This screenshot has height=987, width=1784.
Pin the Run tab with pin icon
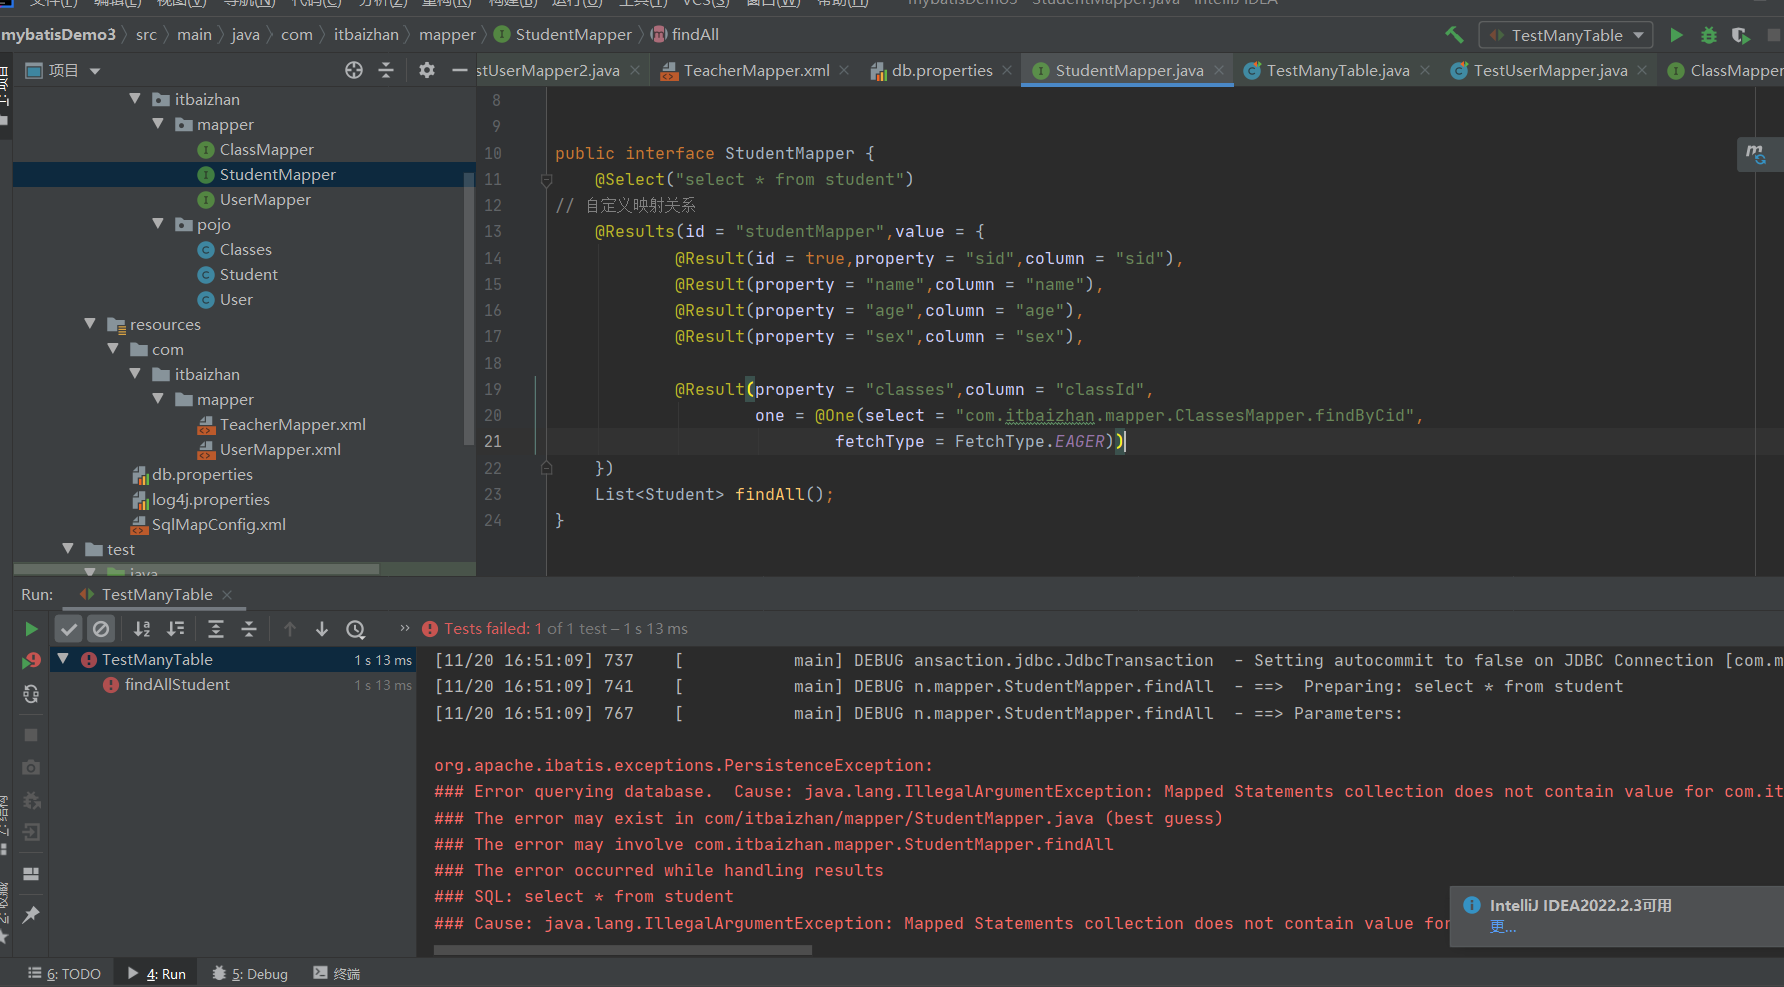click(31, 914)
